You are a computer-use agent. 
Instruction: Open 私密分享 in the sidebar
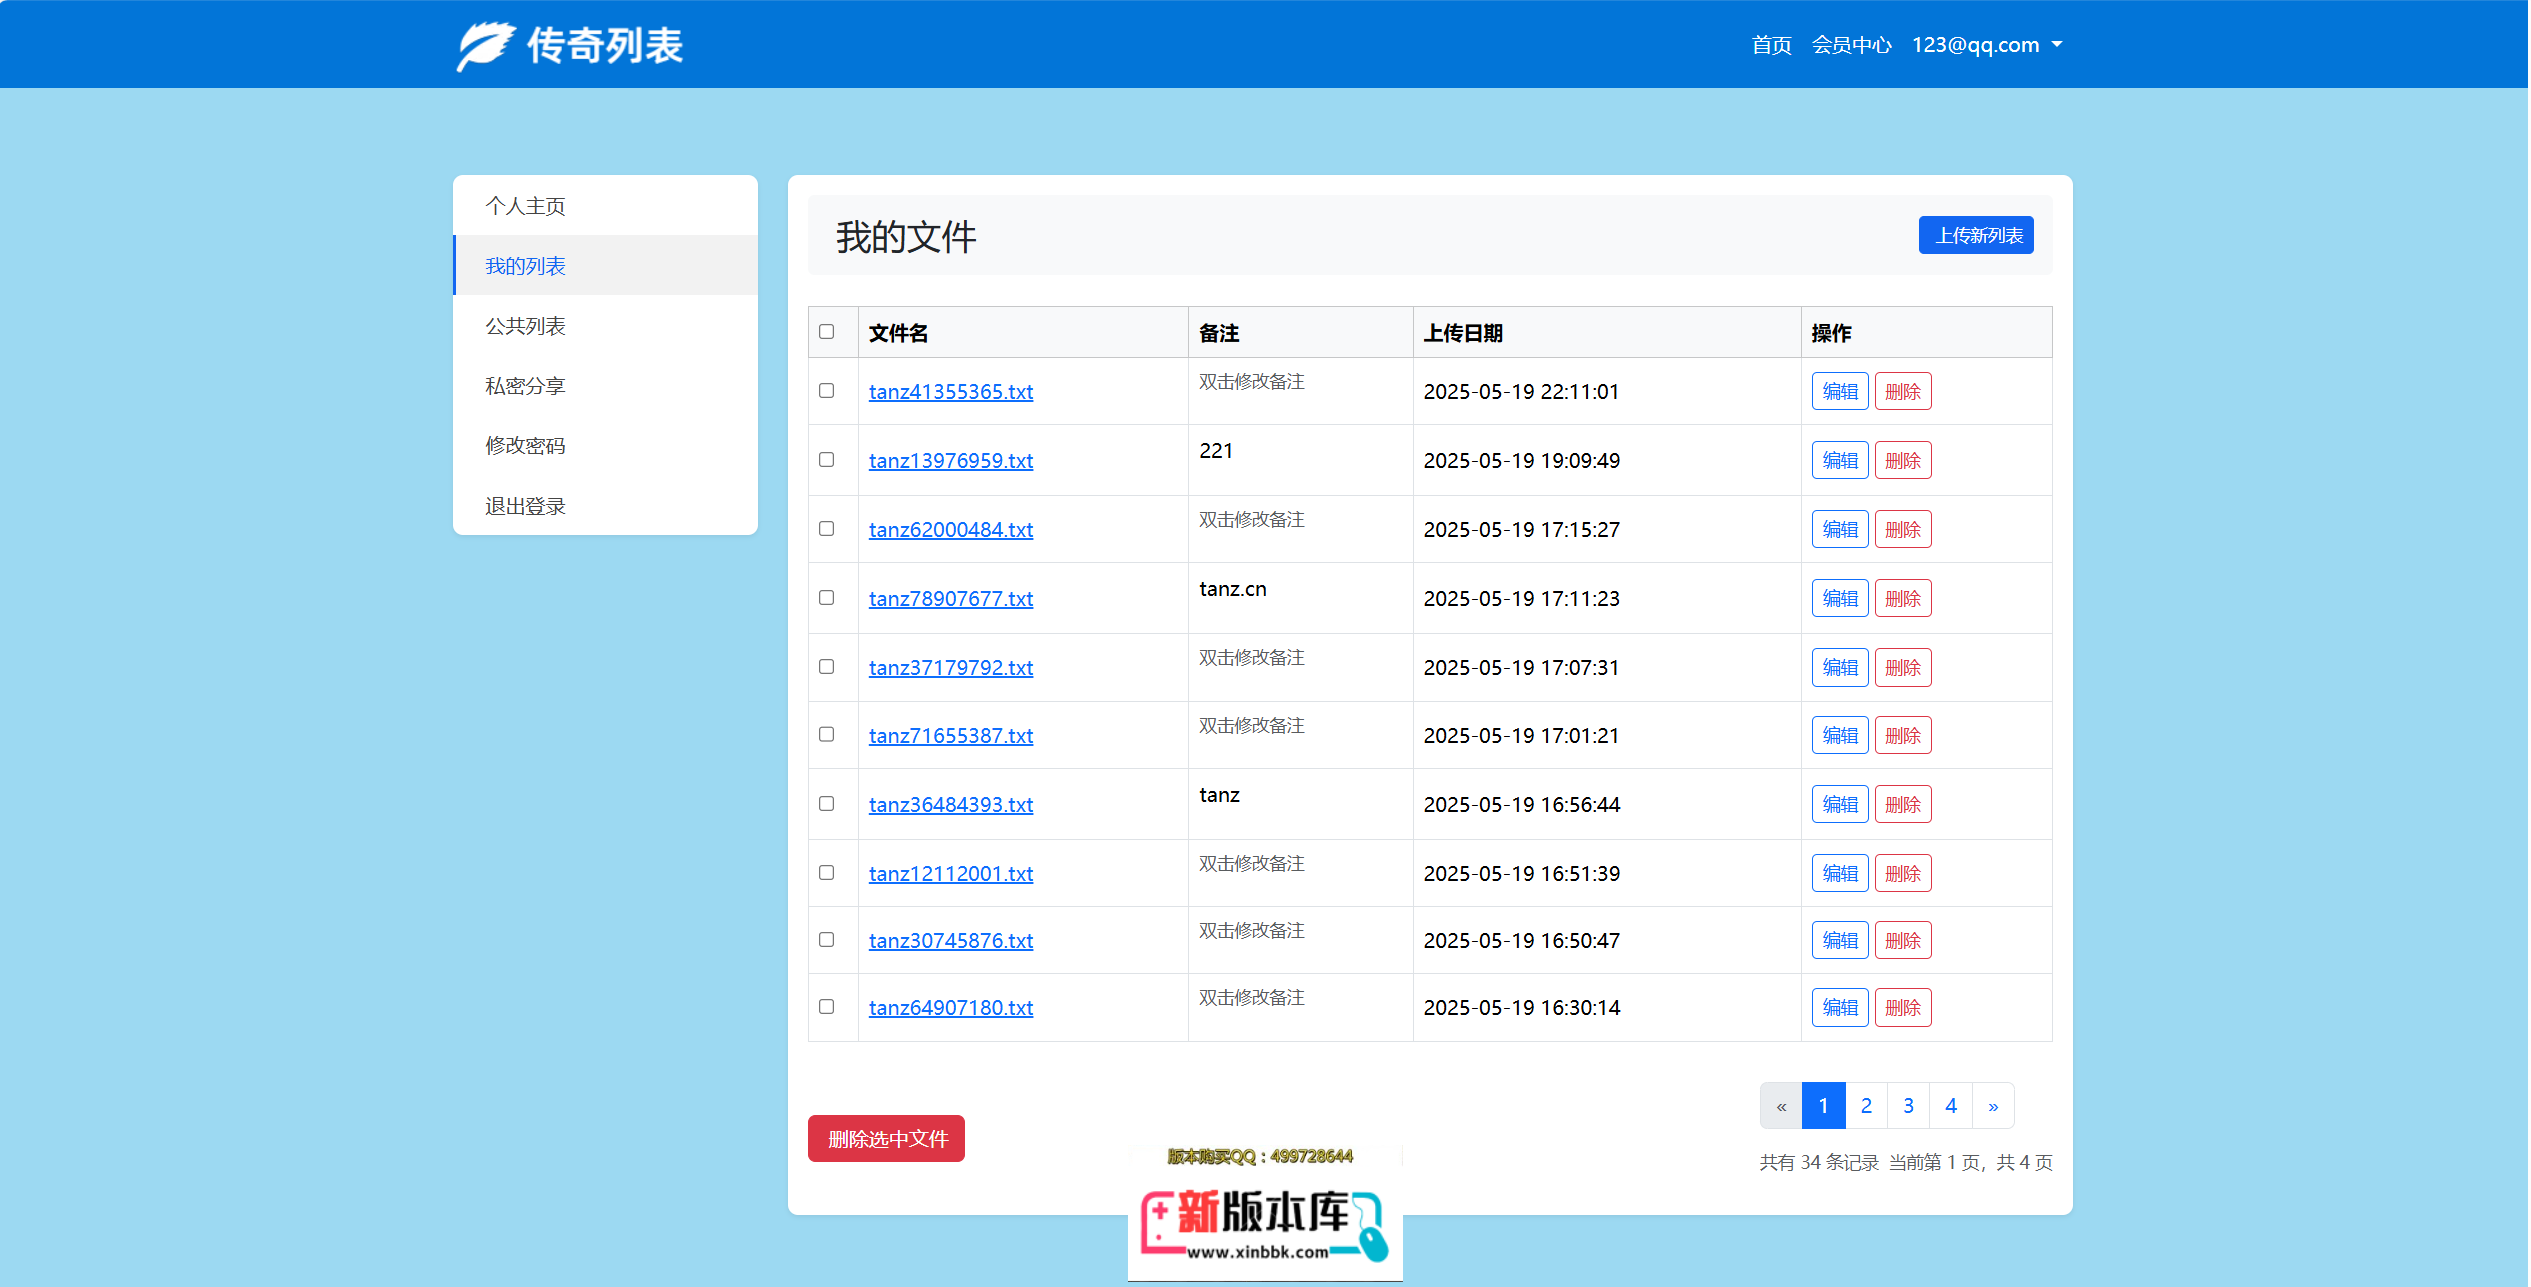[x=605, y=386]
